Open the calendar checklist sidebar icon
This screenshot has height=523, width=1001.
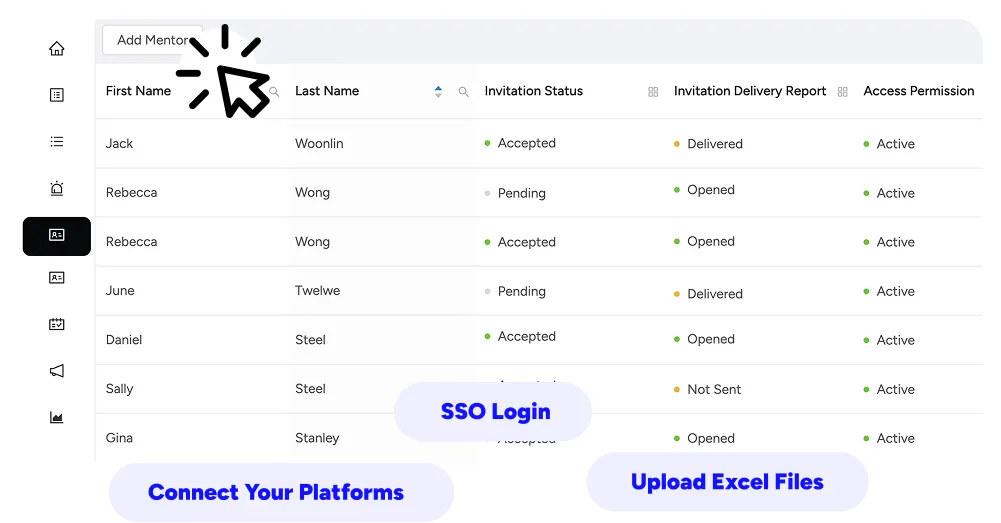pos(57,324)
